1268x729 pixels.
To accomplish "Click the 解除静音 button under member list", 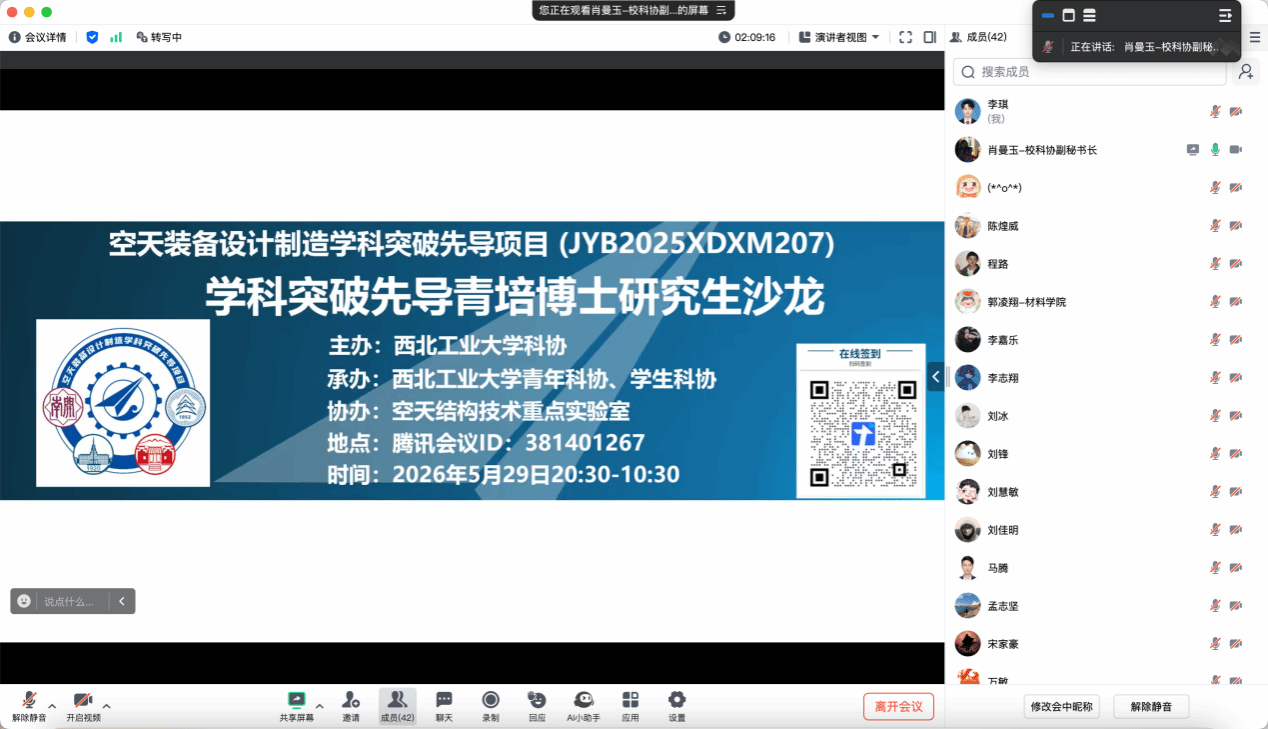I will 1150,706.
